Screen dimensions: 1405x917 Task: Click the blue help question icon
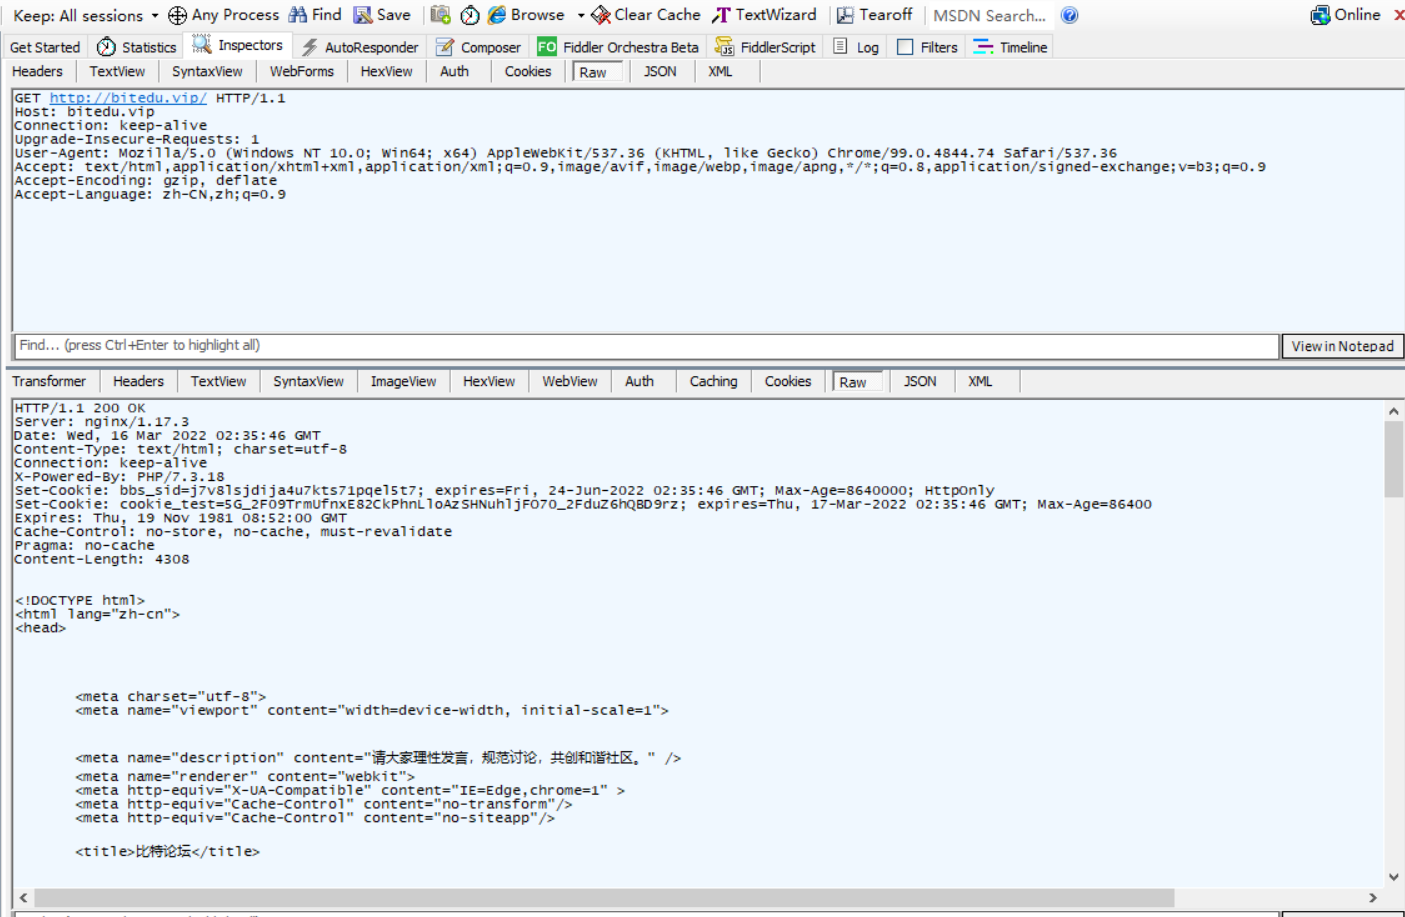click(1069, 15)
